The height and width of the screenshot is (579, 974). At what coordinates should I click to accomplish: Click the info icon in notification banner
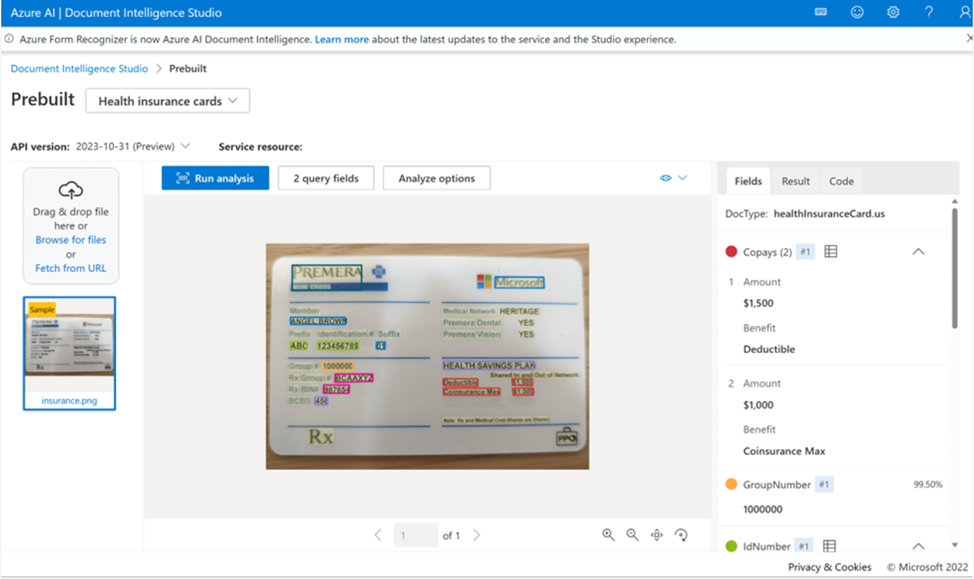[9, 39]
